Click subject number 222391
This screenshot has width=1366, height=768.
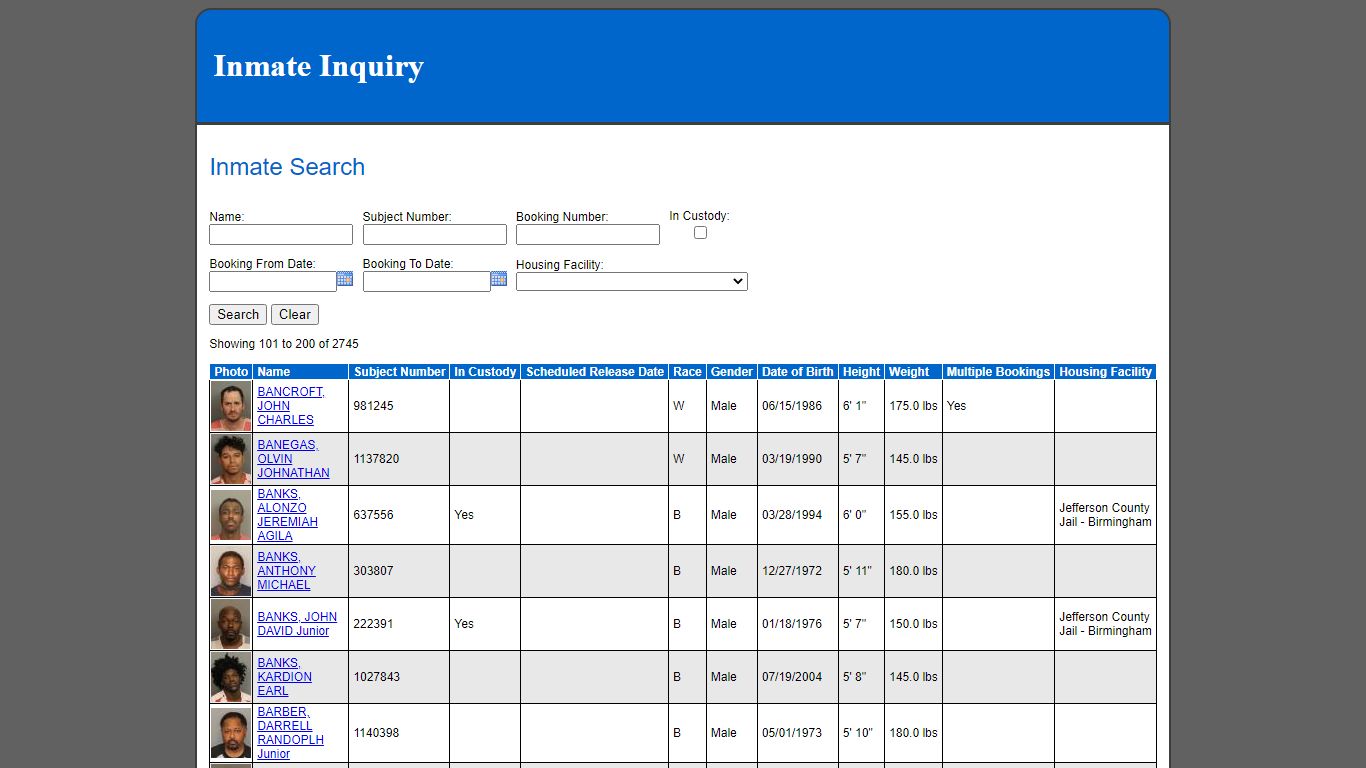click(373, 624)
